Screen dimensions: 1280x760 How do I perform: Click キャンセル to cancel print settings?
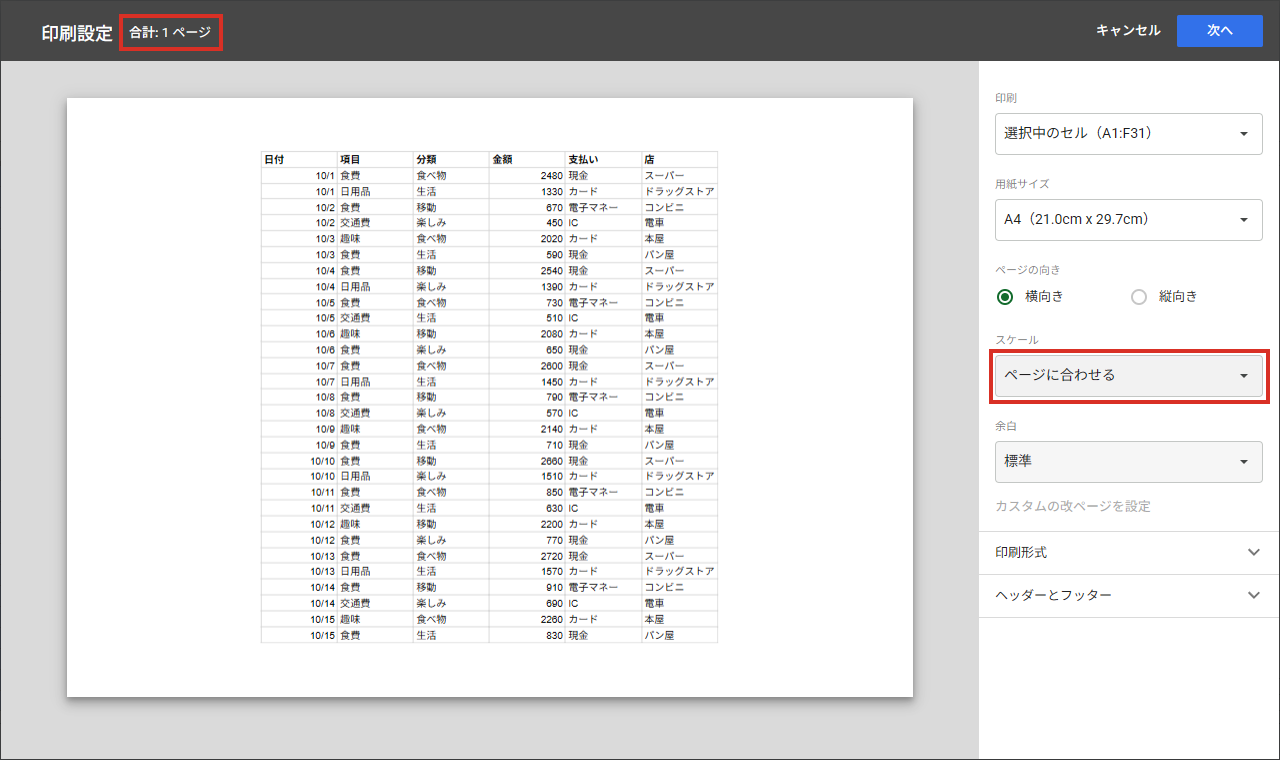tap(1128, 31)
